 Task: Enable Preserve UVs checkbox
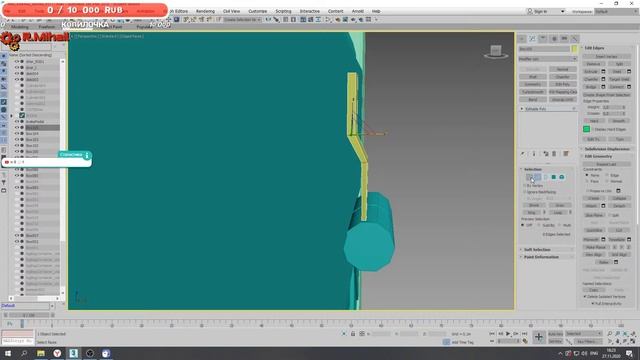tap(588, 191)
